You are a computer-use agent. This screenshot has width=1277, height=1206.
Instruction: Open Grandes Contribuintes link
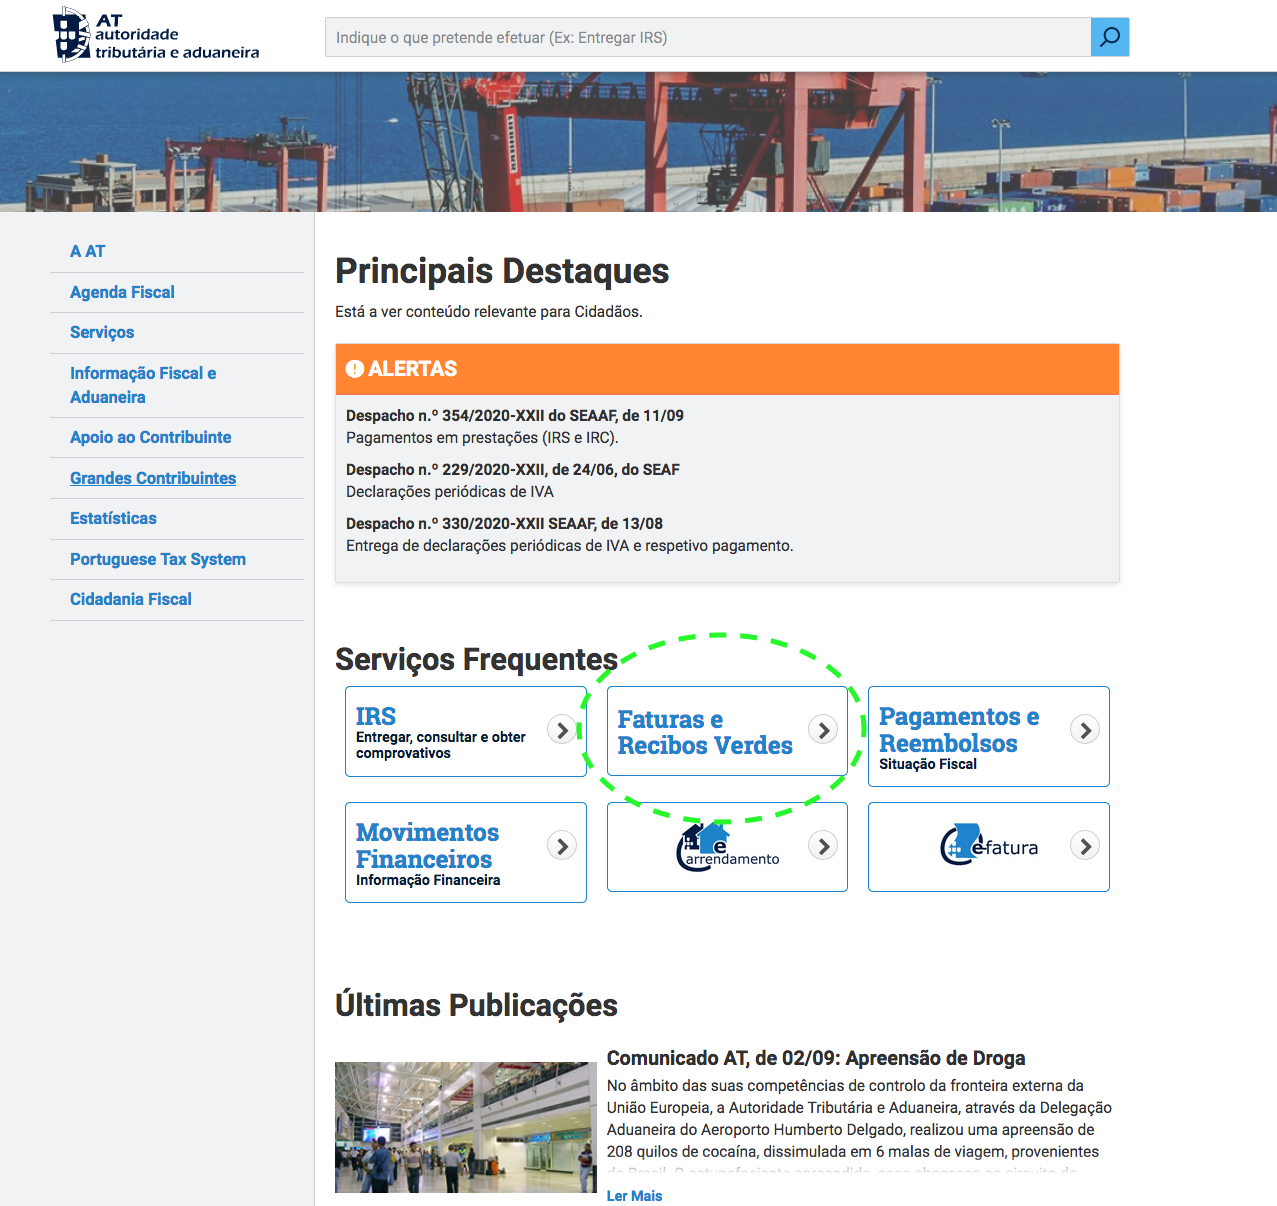coord(153,478)
